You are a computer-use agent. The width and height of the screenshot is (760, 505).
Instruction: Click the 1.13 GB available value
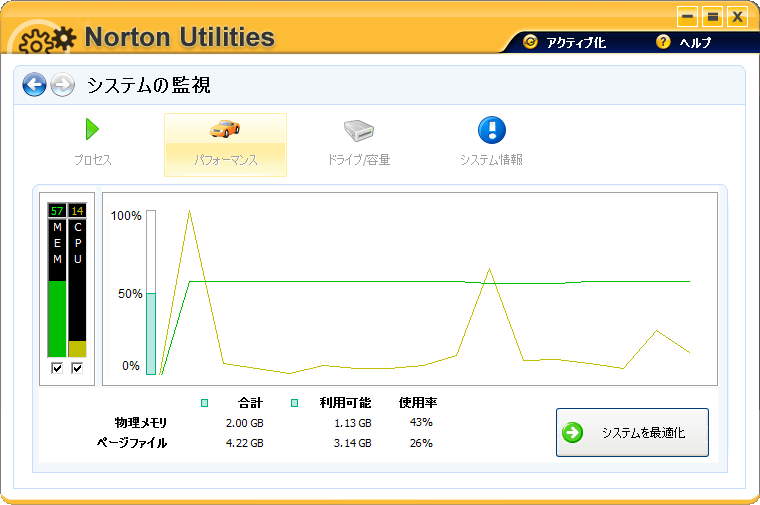pos(353,423)
